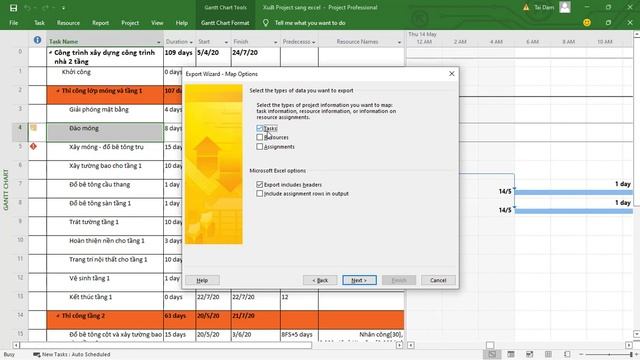
Task: Click the Redo arrow icon
Action: (45, 7)
